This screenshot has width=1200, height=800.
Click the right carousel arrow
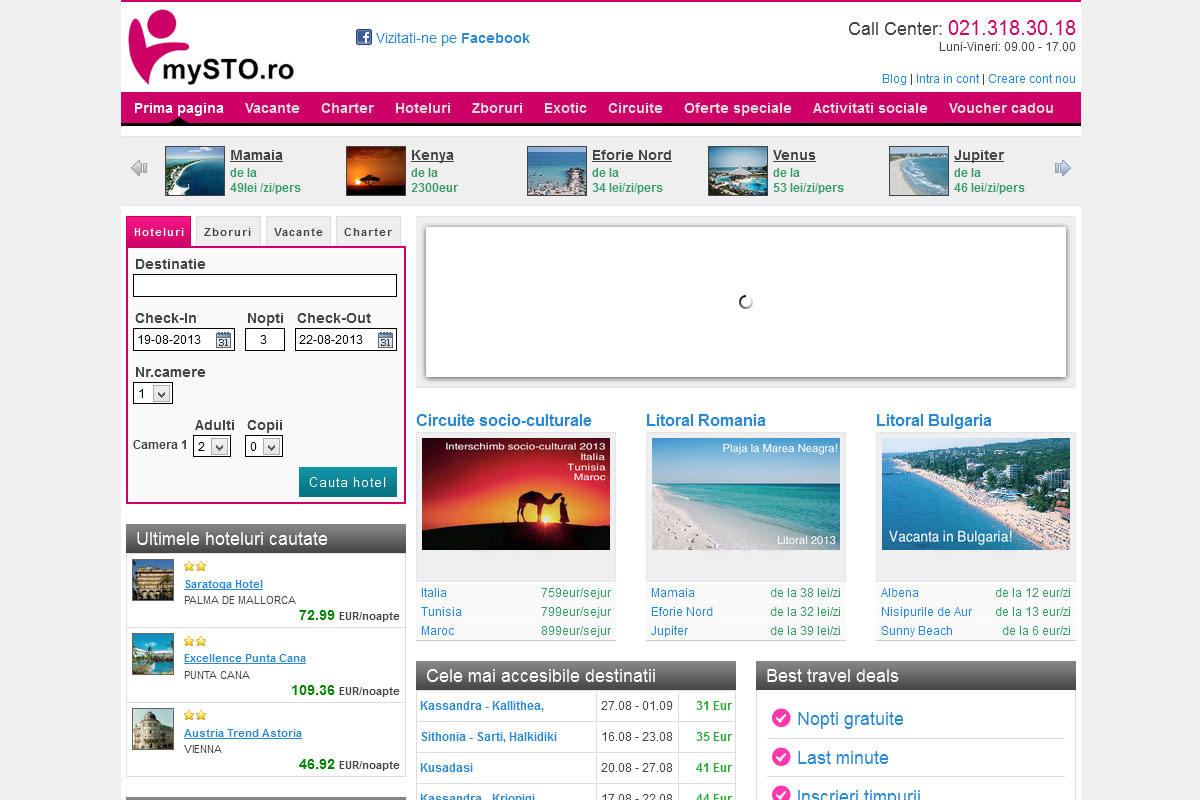point(1063,168)
